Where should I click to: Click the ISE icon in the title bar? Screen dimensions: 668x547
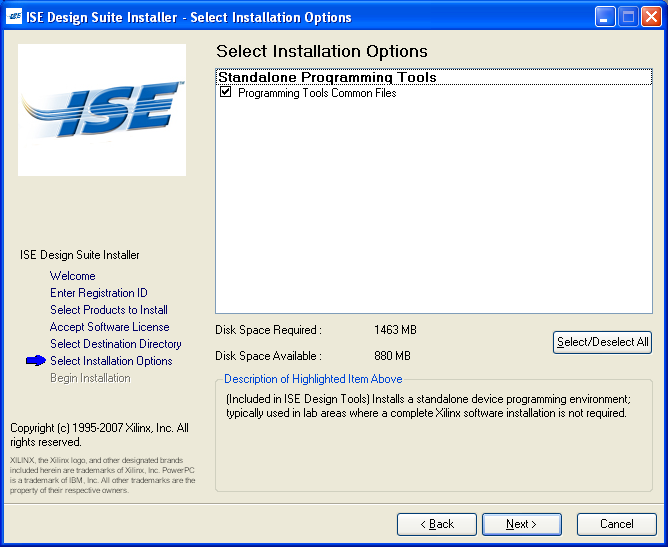coord(15,17)
